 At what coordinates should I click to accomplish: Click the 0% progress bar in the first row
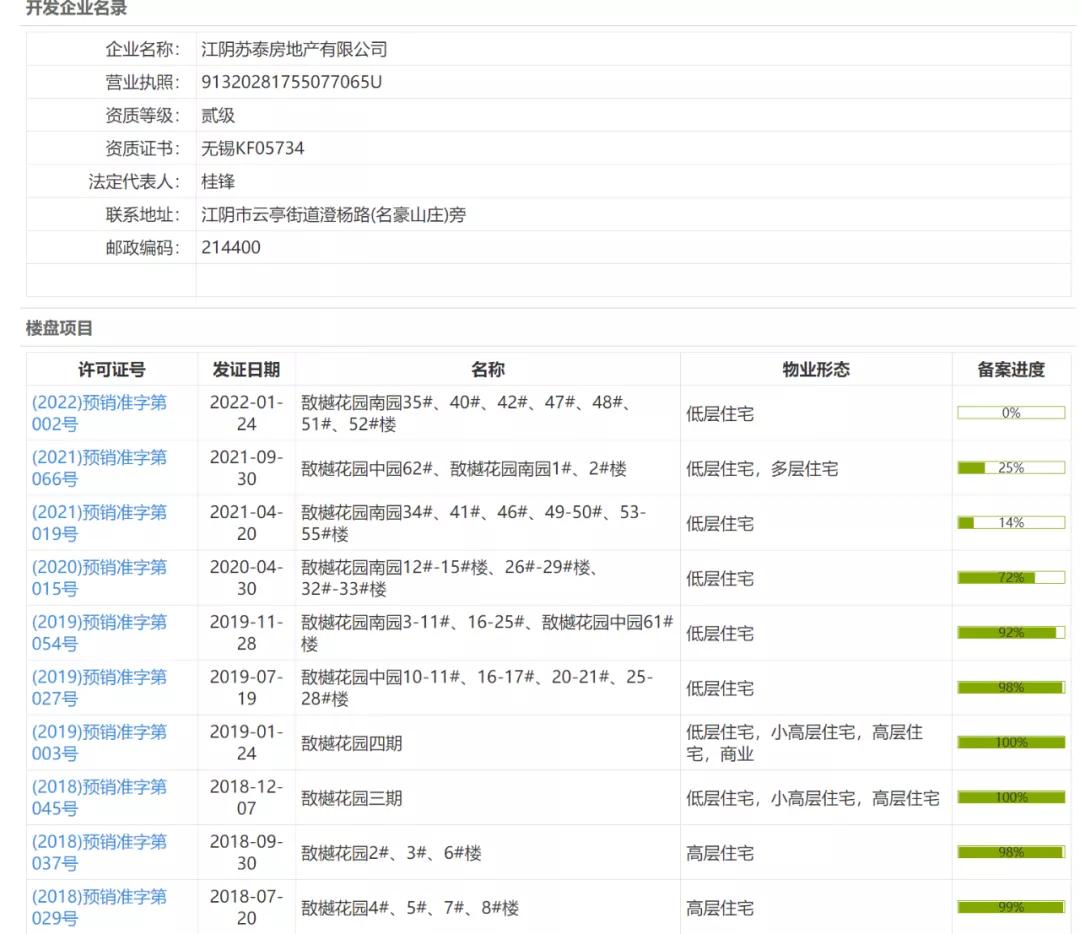coord(1011,411)
